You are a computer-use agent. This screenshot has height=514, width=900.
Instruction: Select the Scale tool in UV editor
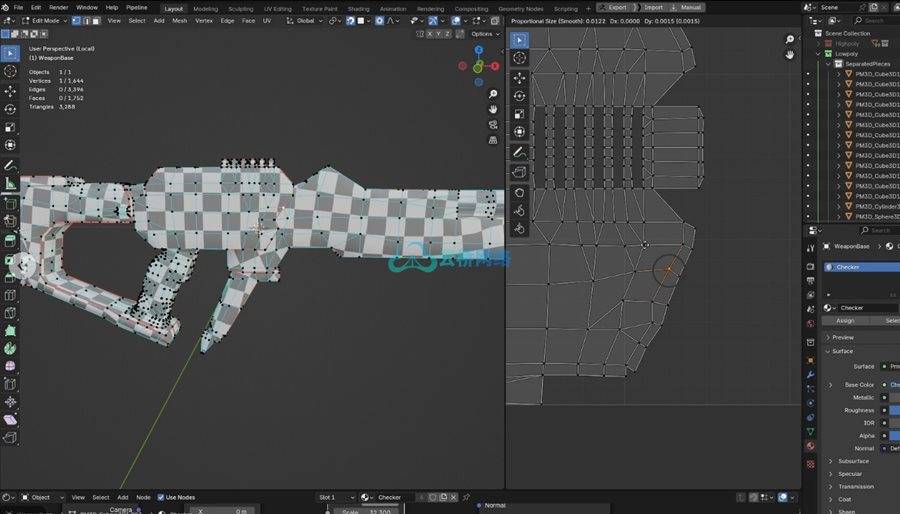[x=519, y=114]
